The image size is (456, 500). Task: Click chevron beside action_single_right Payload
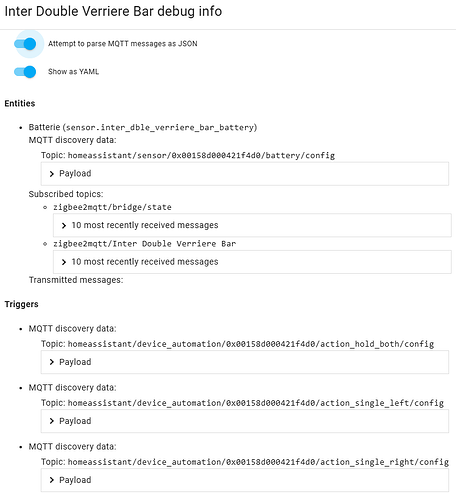51,480
